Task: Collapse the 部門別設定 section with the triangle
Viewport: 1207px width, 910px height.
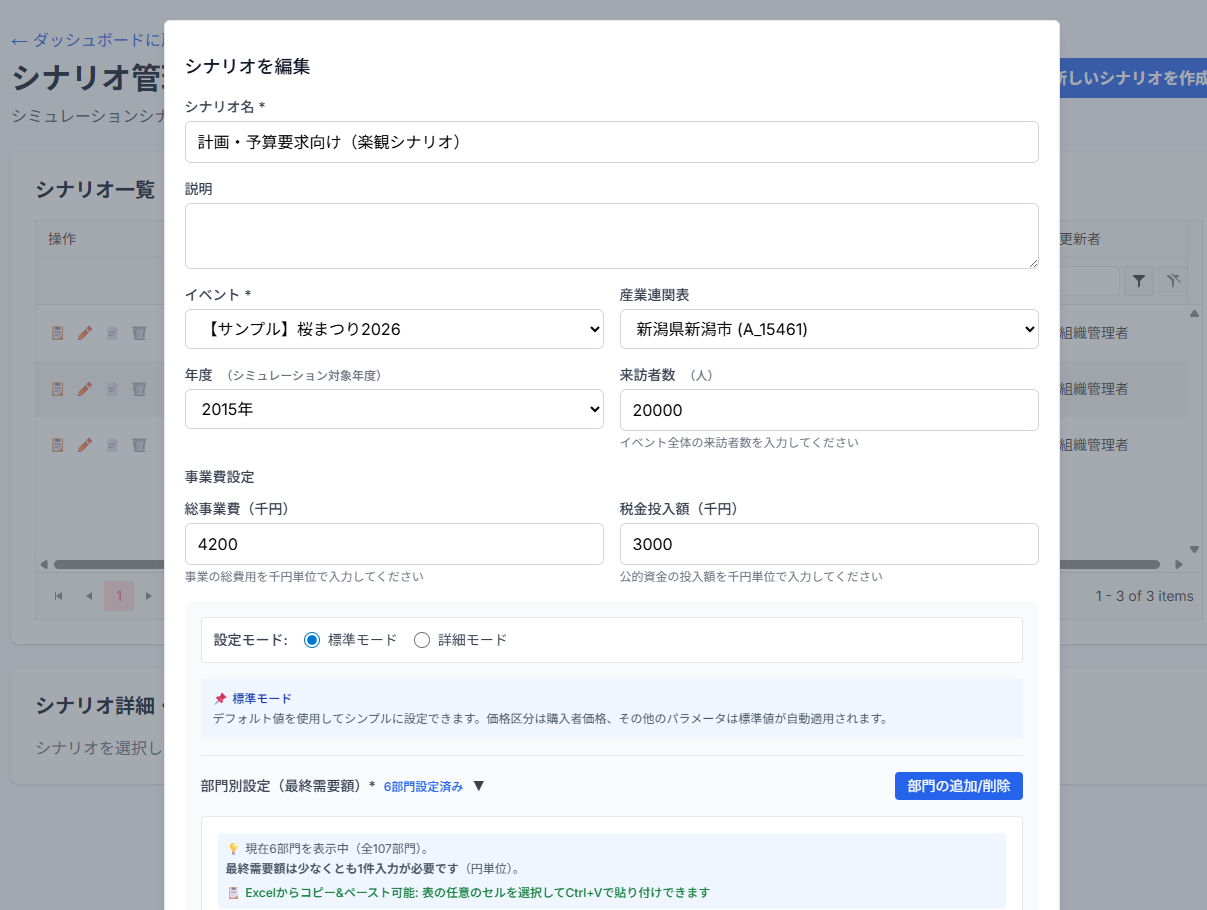Action: (478, 786)
